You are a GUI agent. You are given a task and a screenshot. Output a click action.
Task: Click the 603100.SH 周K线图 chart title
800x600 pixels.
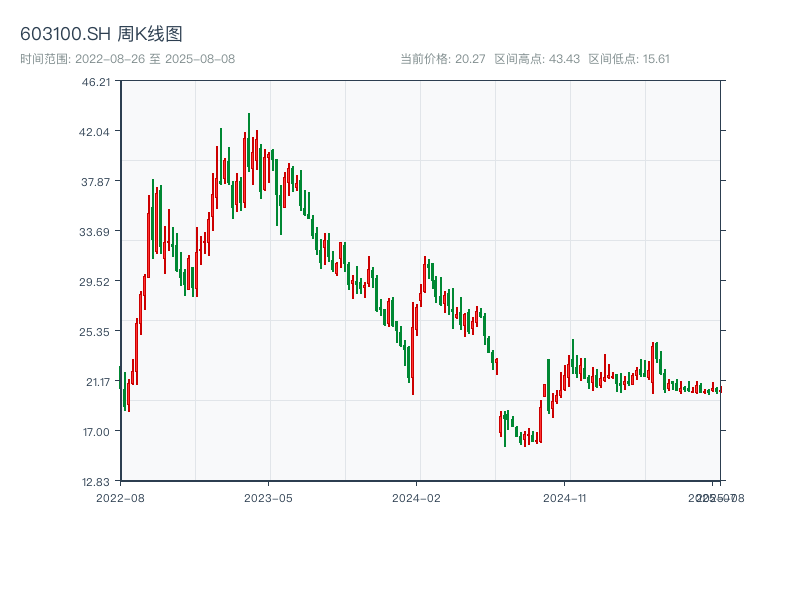(x=101, y=35)
